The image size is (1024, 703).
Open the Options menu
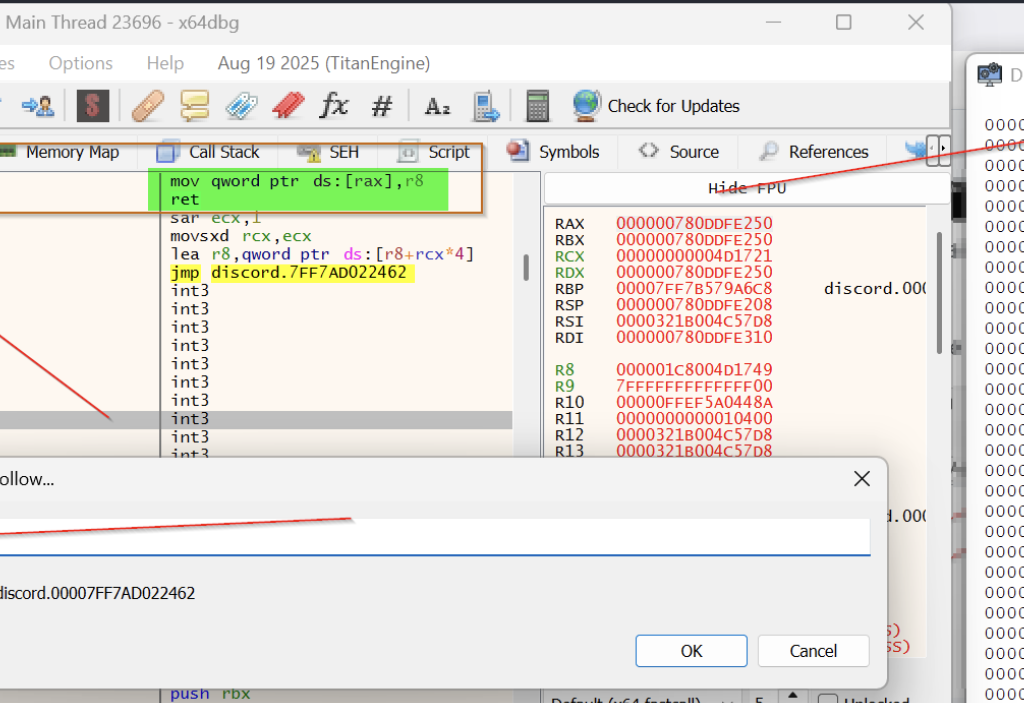point(80,63)
